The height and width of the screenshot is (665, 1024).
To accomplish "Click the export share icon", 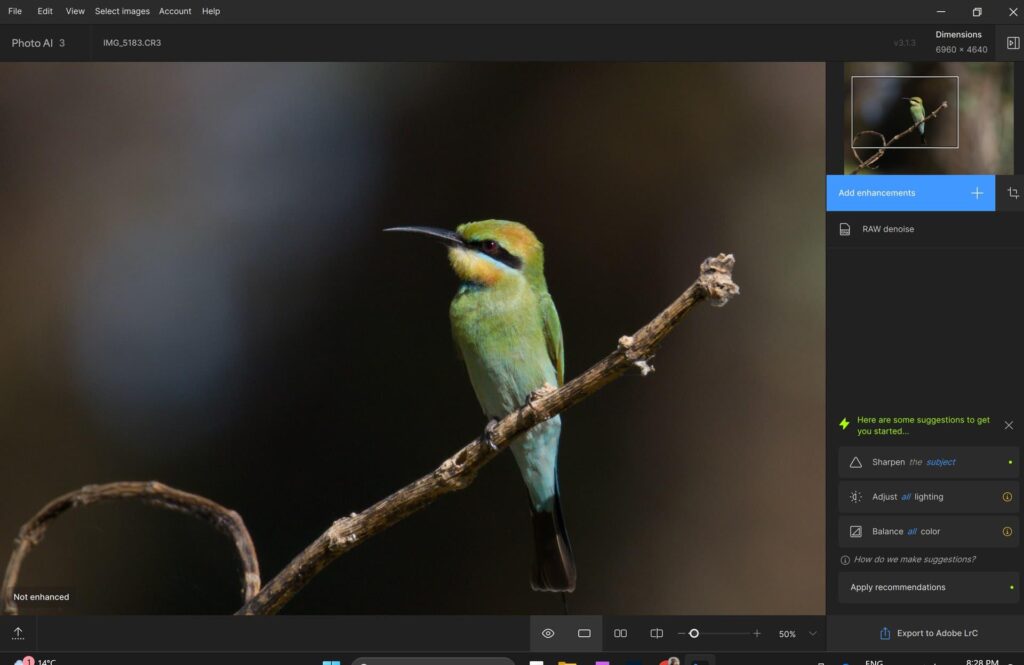I will (885, 634).
